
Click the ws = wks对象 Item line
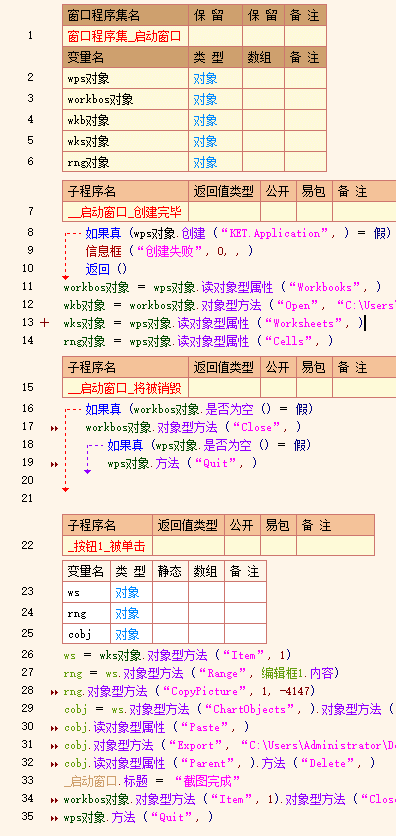click(x=177, y=655)
